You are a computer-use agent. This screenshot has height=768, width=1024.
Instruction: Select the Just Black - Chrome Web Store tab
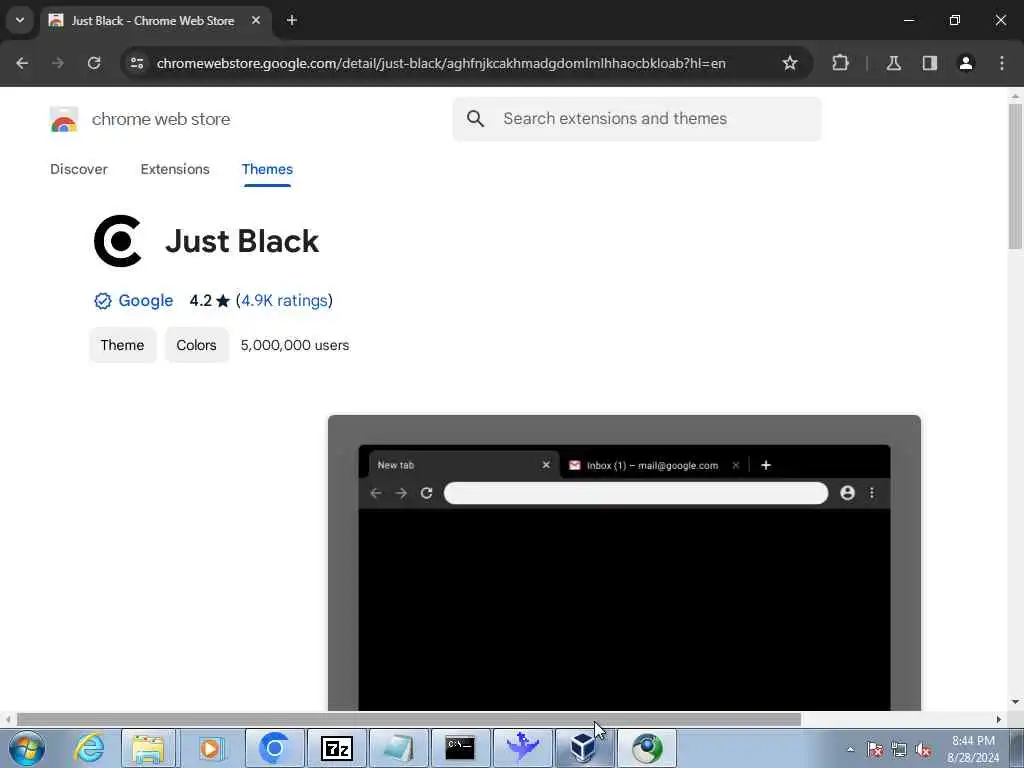point(155,21)
